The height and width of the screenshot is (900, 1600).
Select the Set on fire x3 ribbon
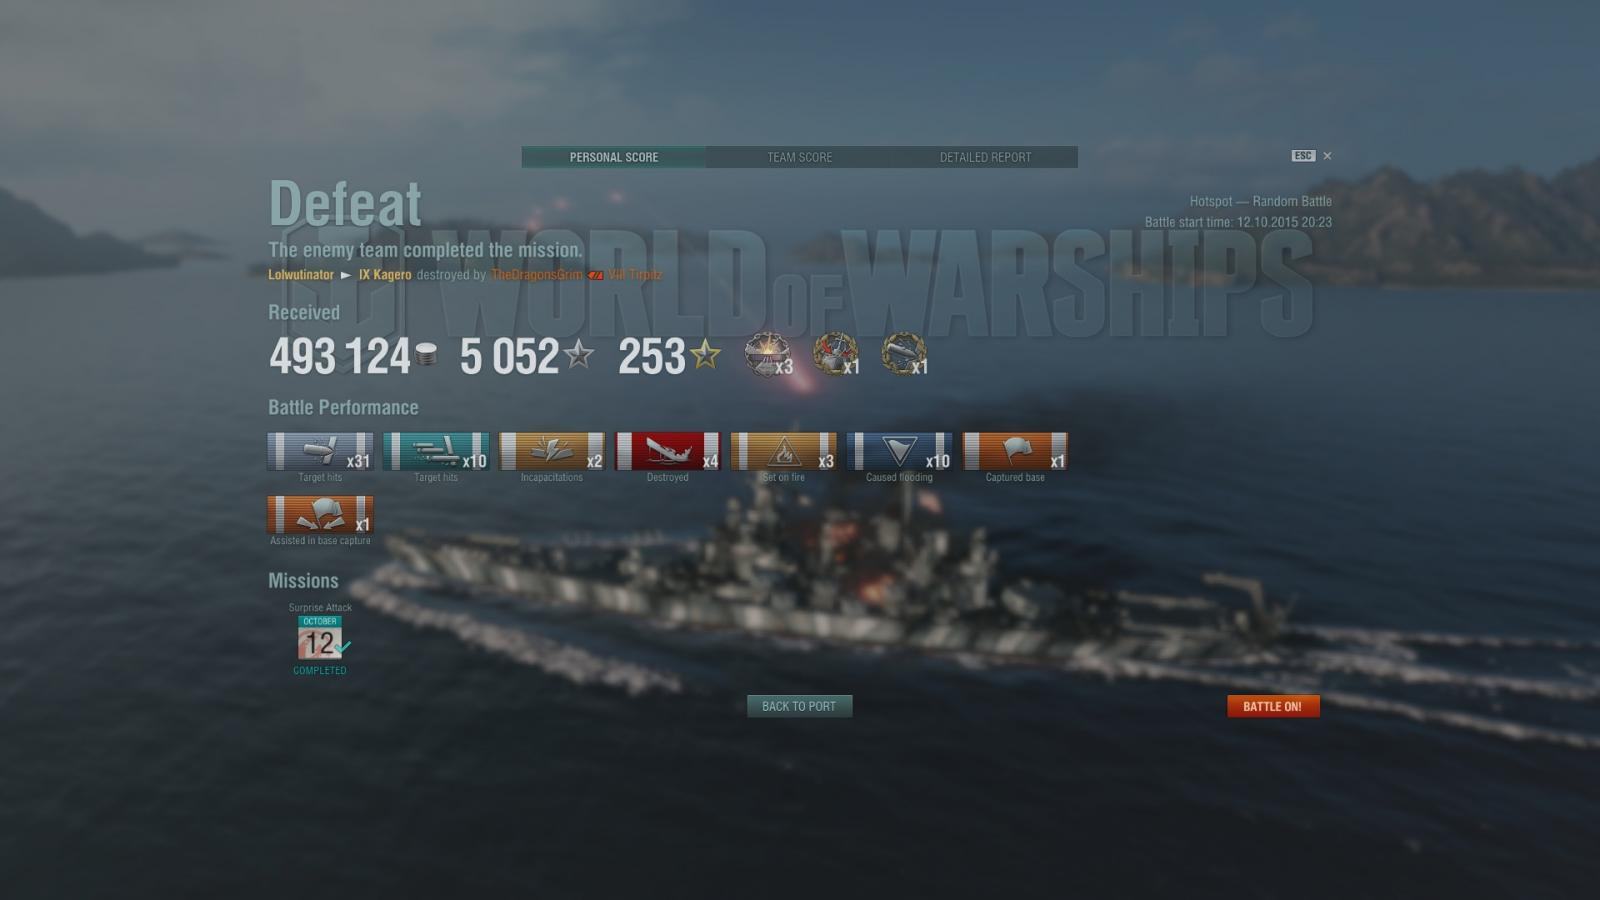pos(784,451)
